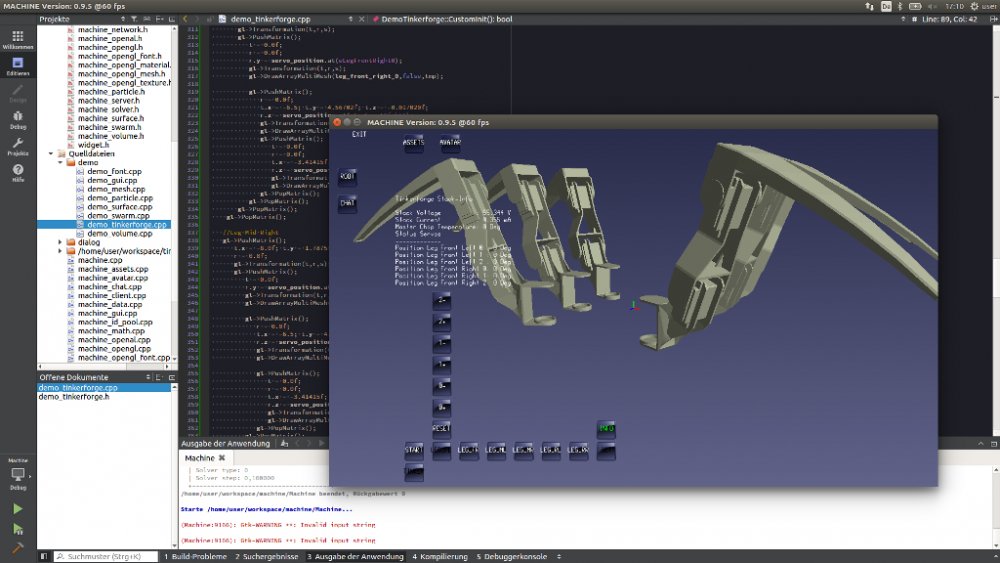Open the Build-Probleme pane

click(195, 557)
